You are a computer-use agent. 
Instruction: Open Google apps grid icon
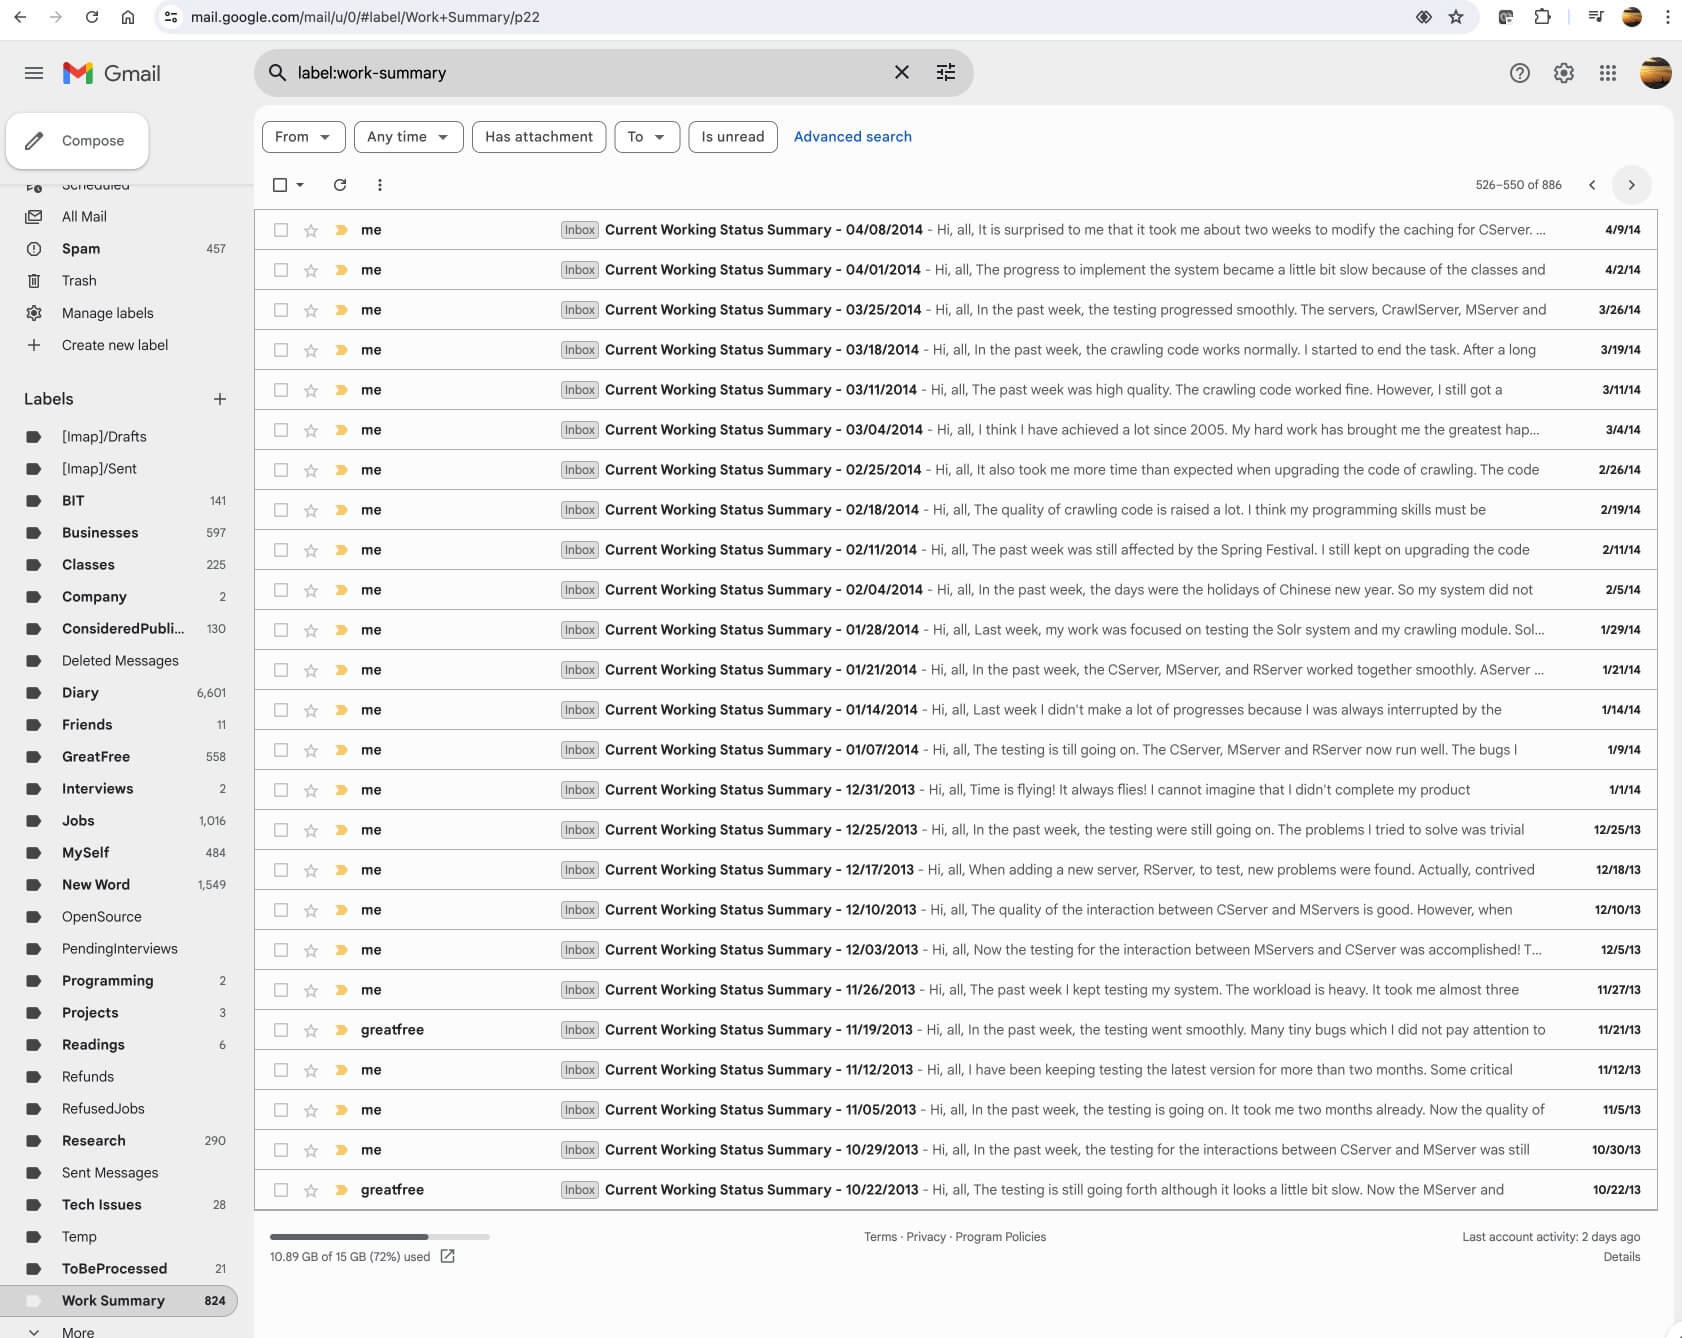click(1607, 73)
